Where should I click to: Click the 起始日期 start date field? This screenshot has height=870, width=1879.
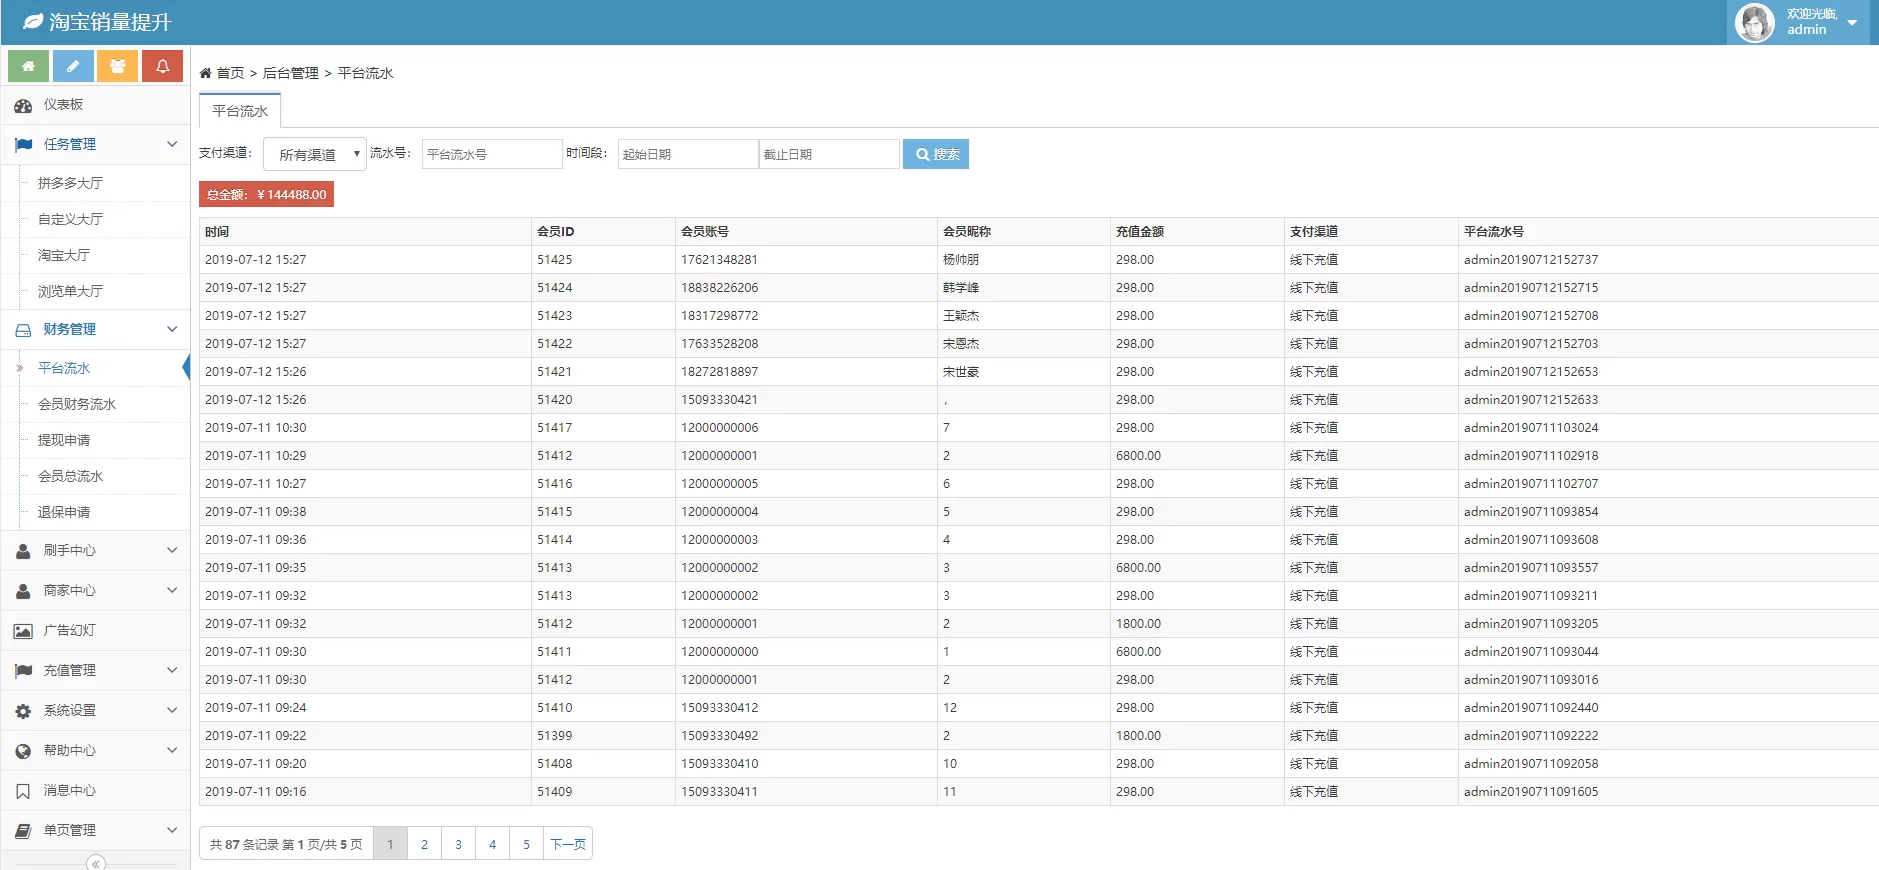pos(687,154)
